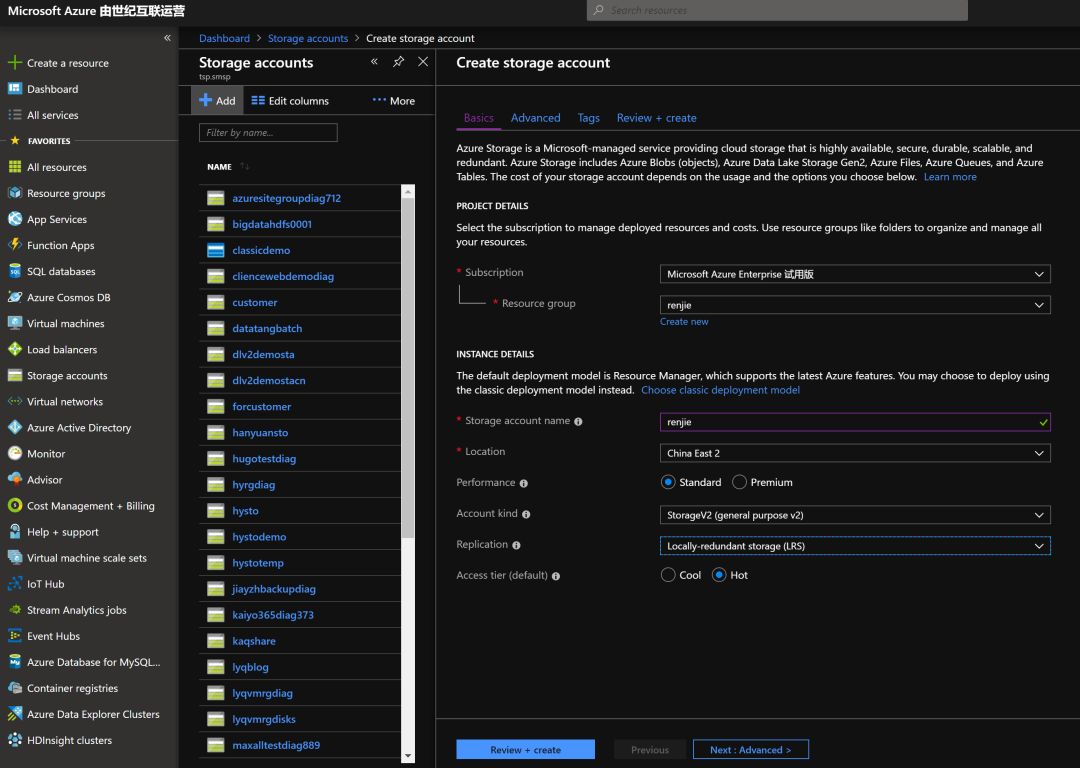1080x768 pixels.
Task: Click the Function Apps lightning icon
Action: pos(15,245)
